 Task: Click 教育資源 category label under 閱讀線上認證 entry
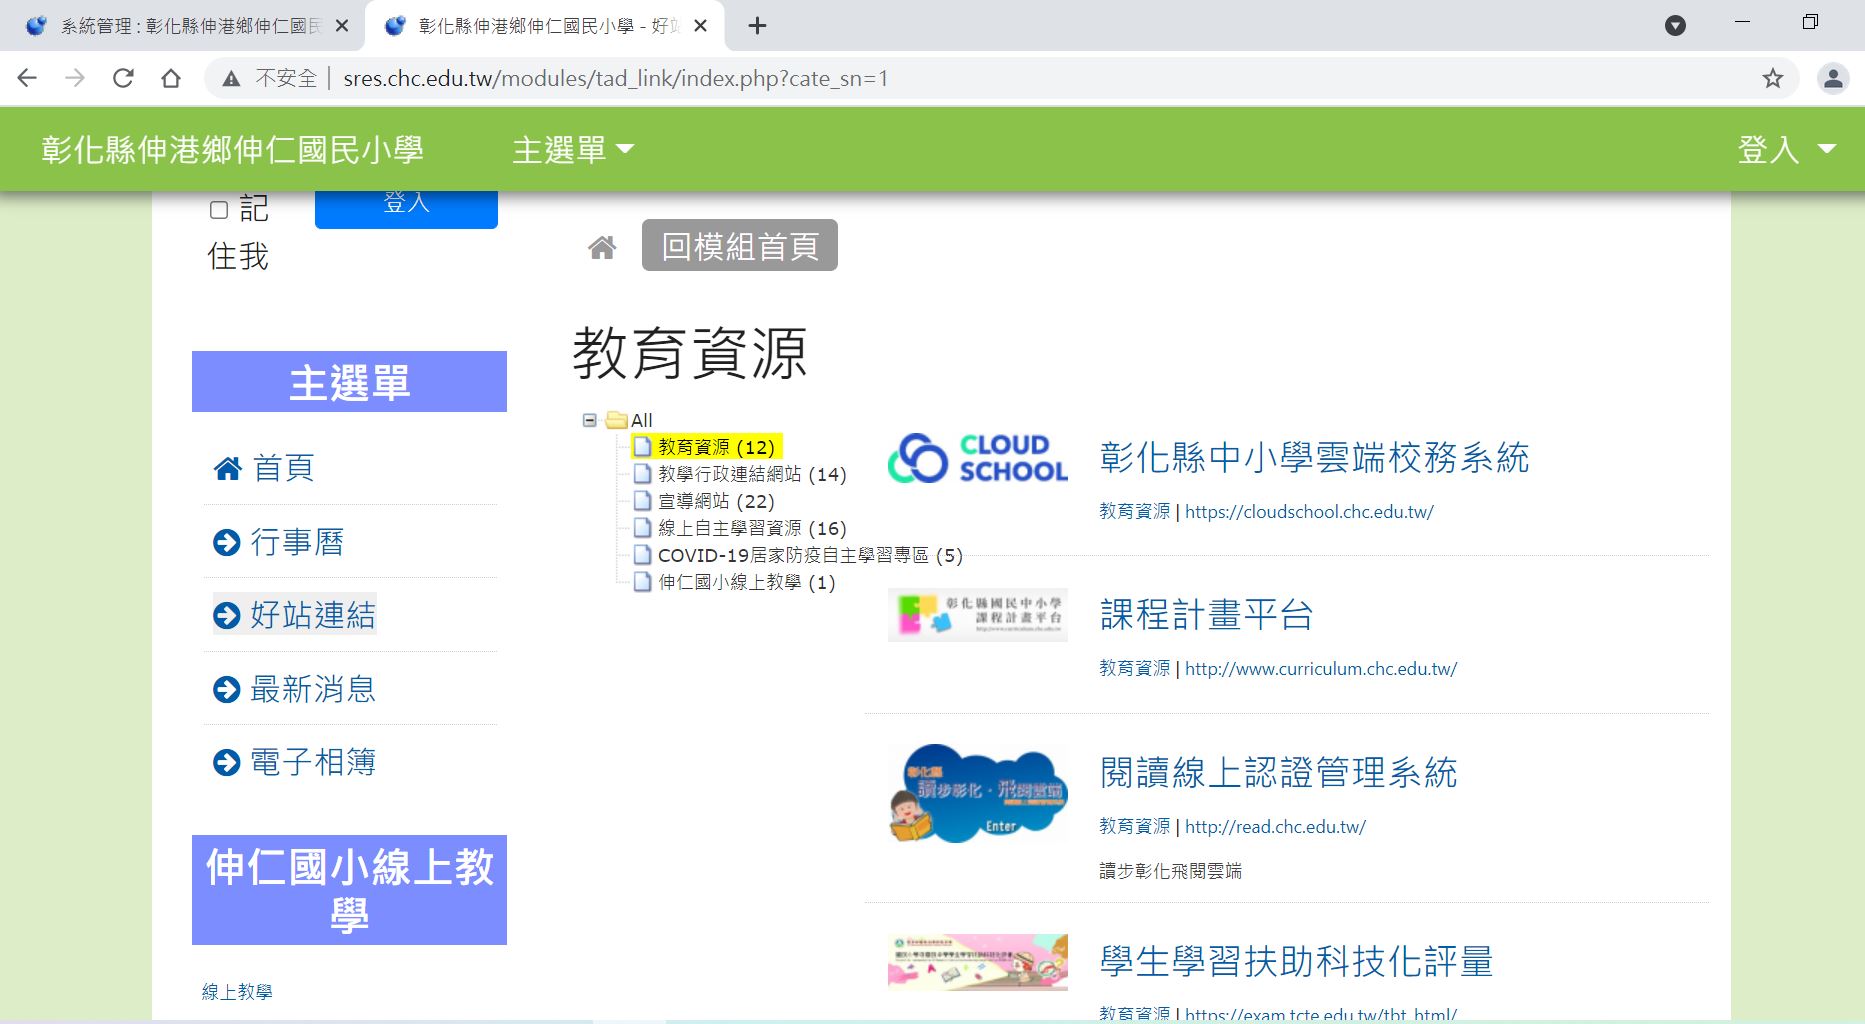[x=1134, y=827]
